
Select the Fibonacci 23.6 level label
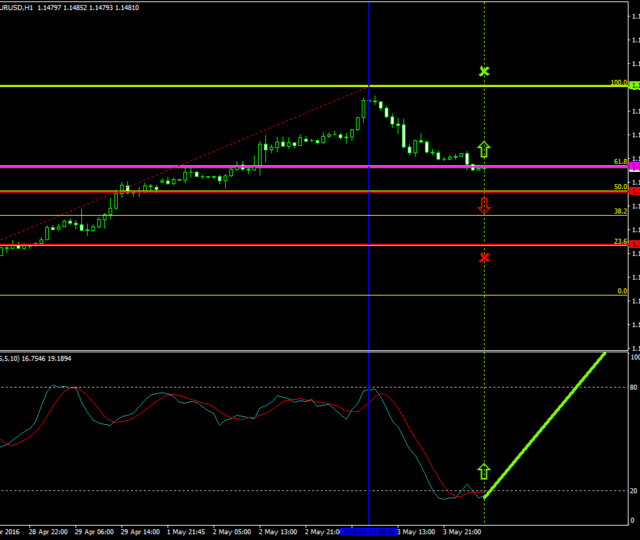[620, 241]
